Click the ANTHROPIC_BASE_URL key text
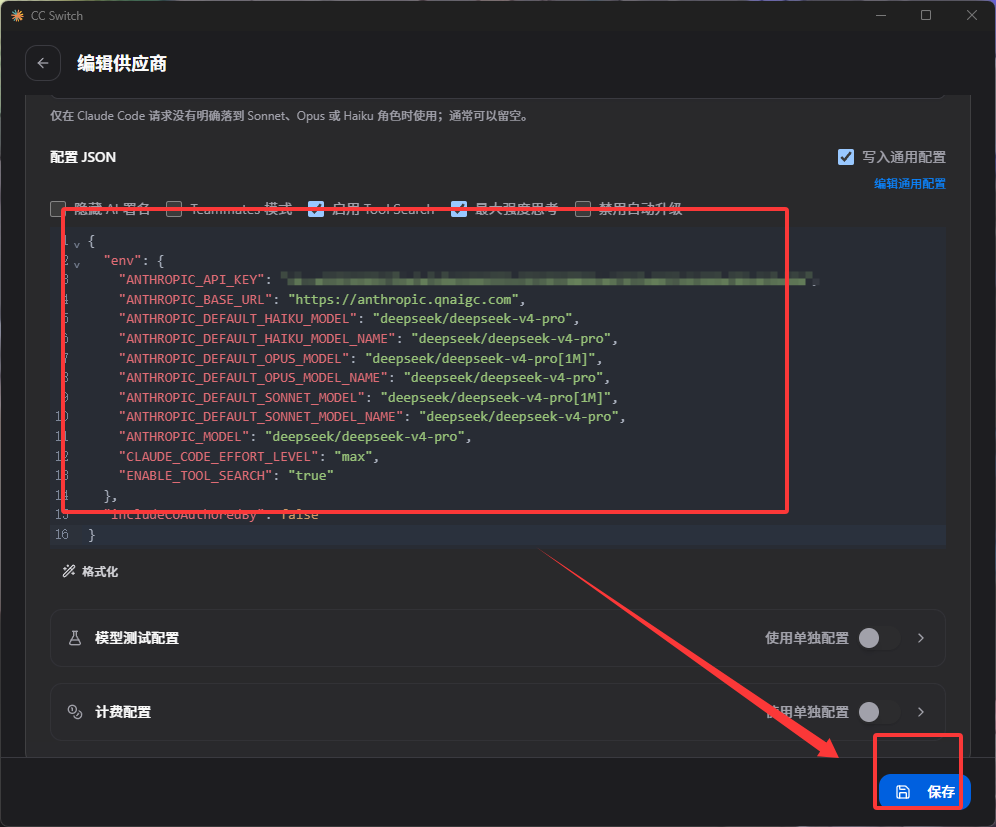996x827 pixels. 195,299
